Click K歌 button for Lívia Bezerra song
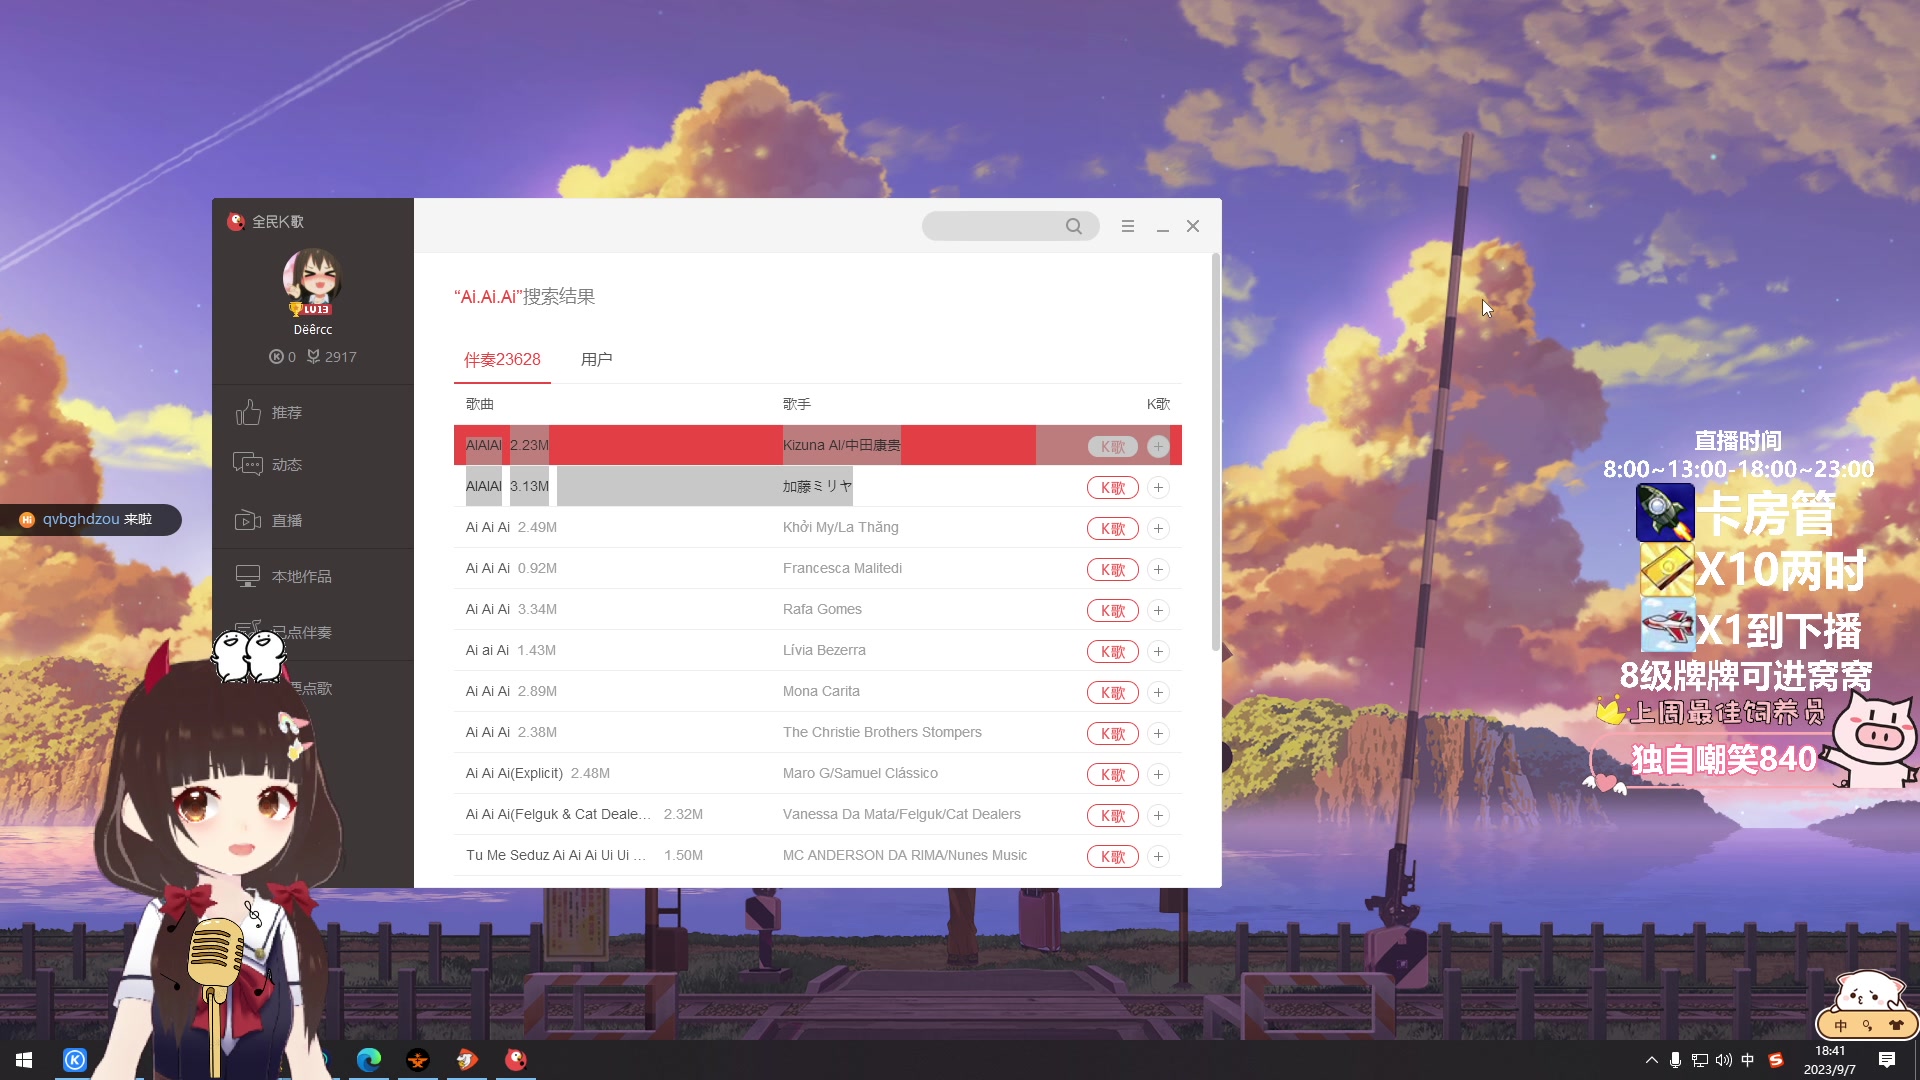Image resolution: width=1920 pixels, height=1080 pixels. pyautogui.click(x=1113, y=651)
